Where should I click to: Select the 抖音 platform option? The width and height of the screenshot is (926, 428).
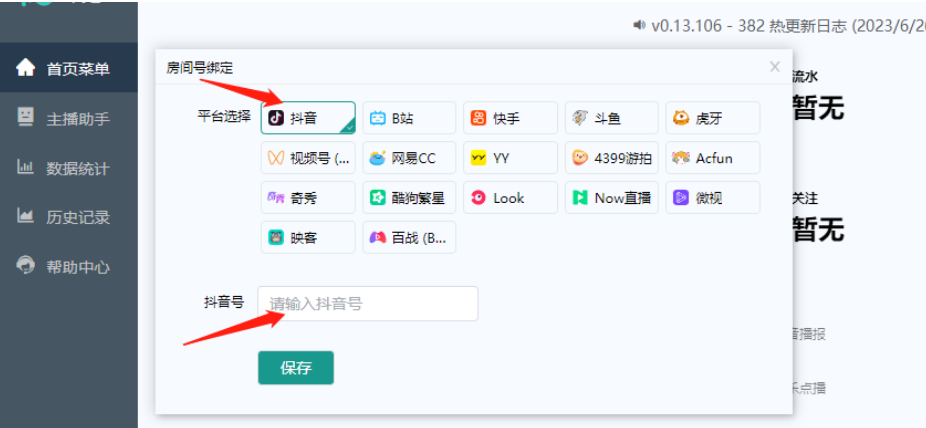307,118
